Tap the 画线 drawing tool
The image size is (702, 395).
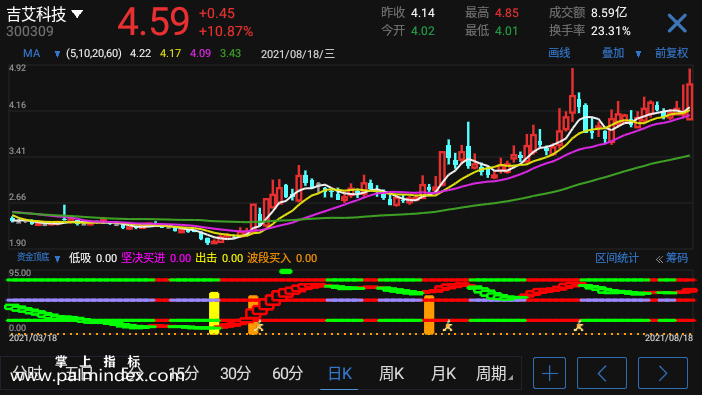tap(559, 53)
